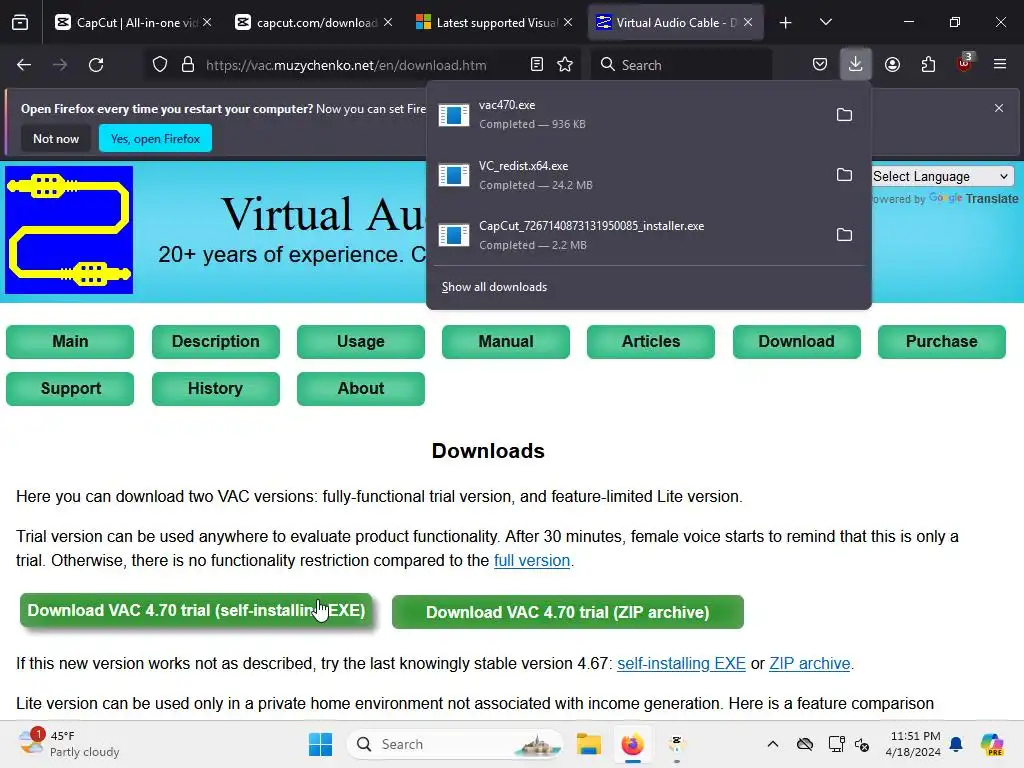
Task: Download VAC 4.70 trial ZIP archive
Action: click(x=568, y=612)
